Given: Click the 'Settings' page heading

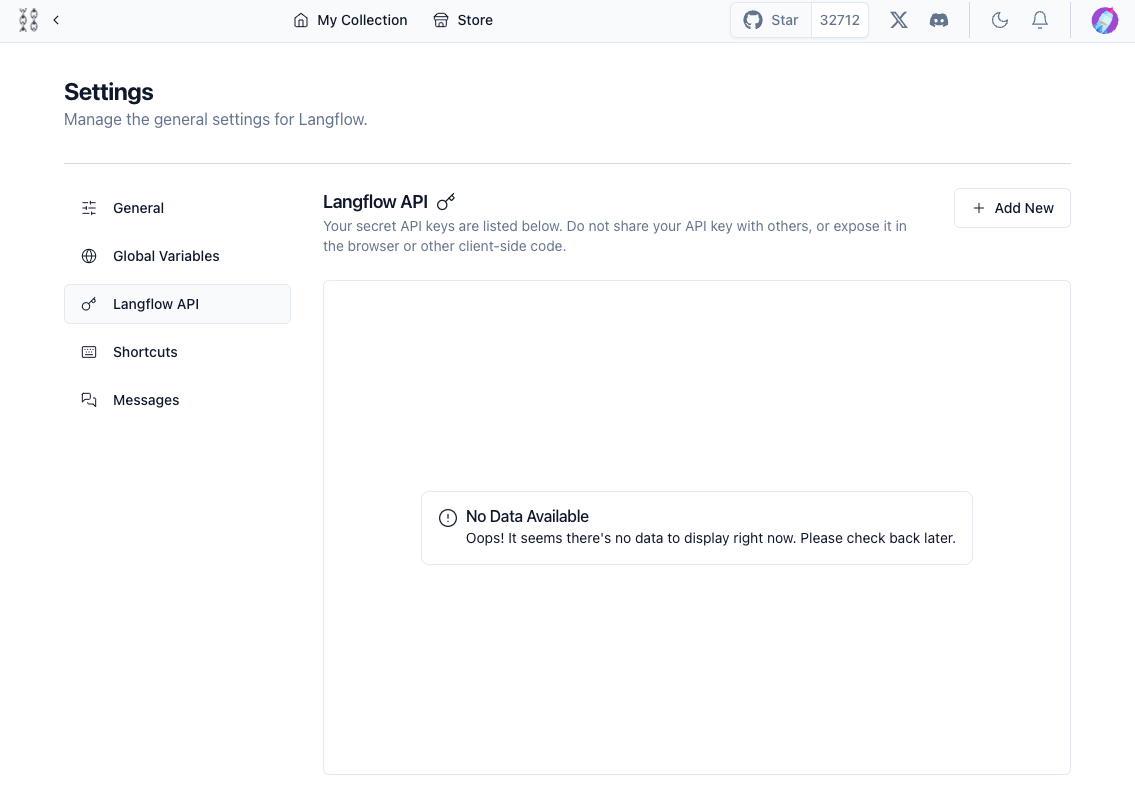Looking at the screenshot, I should 109,92.
